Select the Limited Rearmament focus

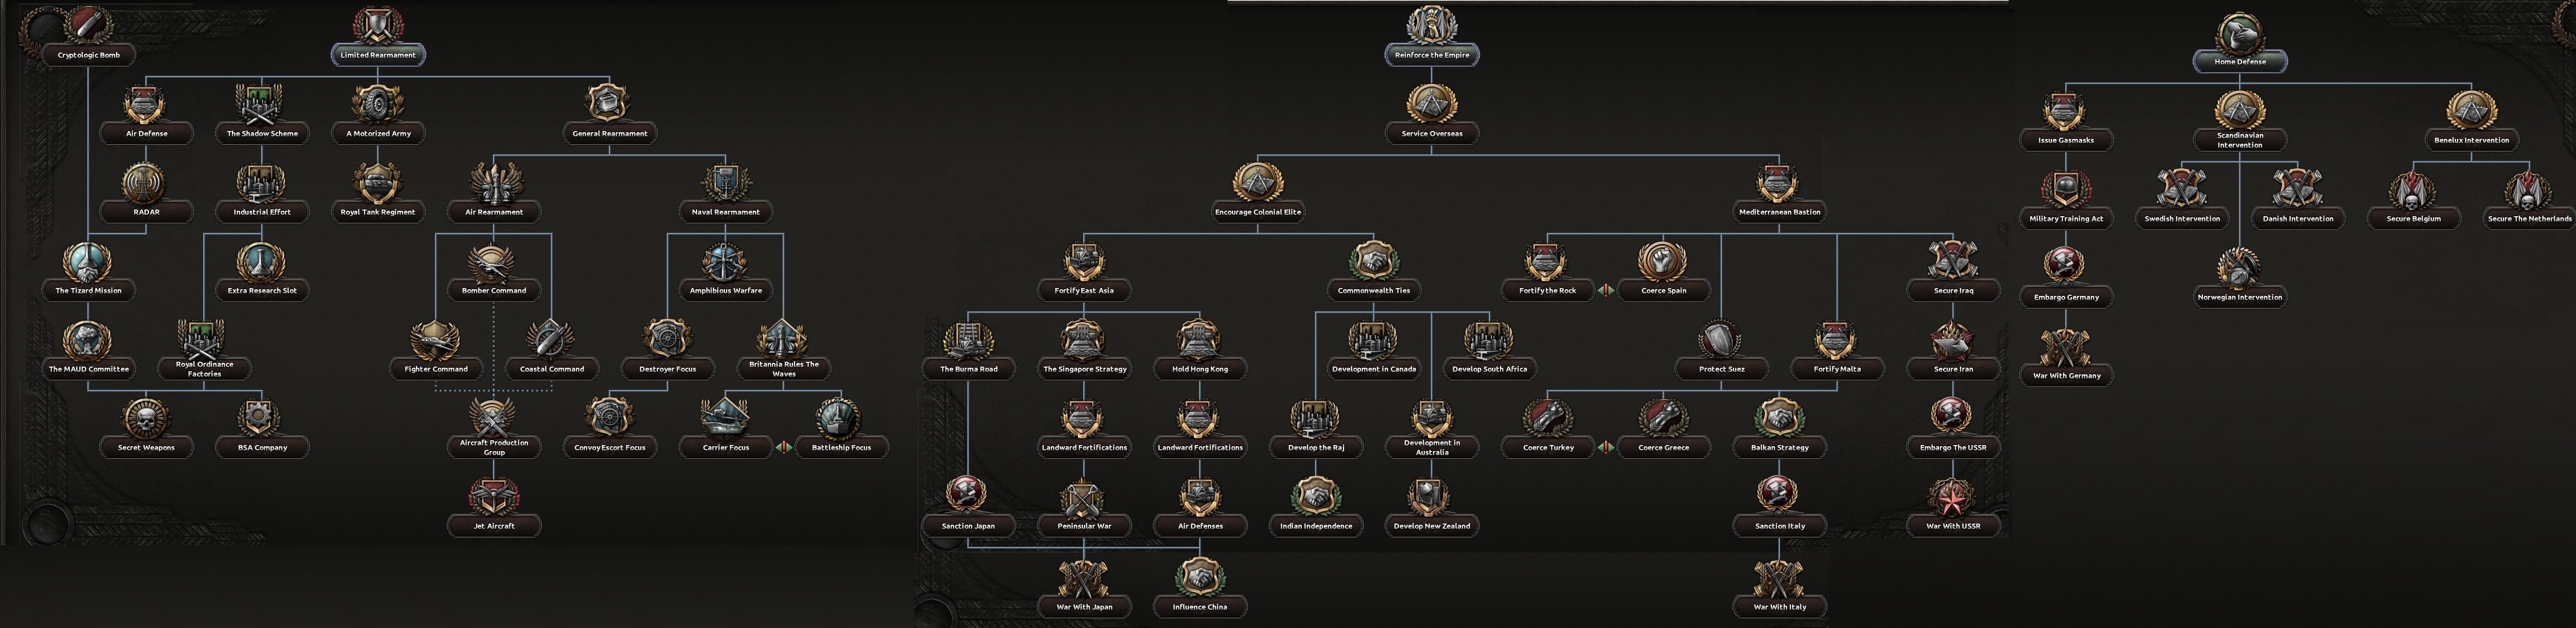378,54
